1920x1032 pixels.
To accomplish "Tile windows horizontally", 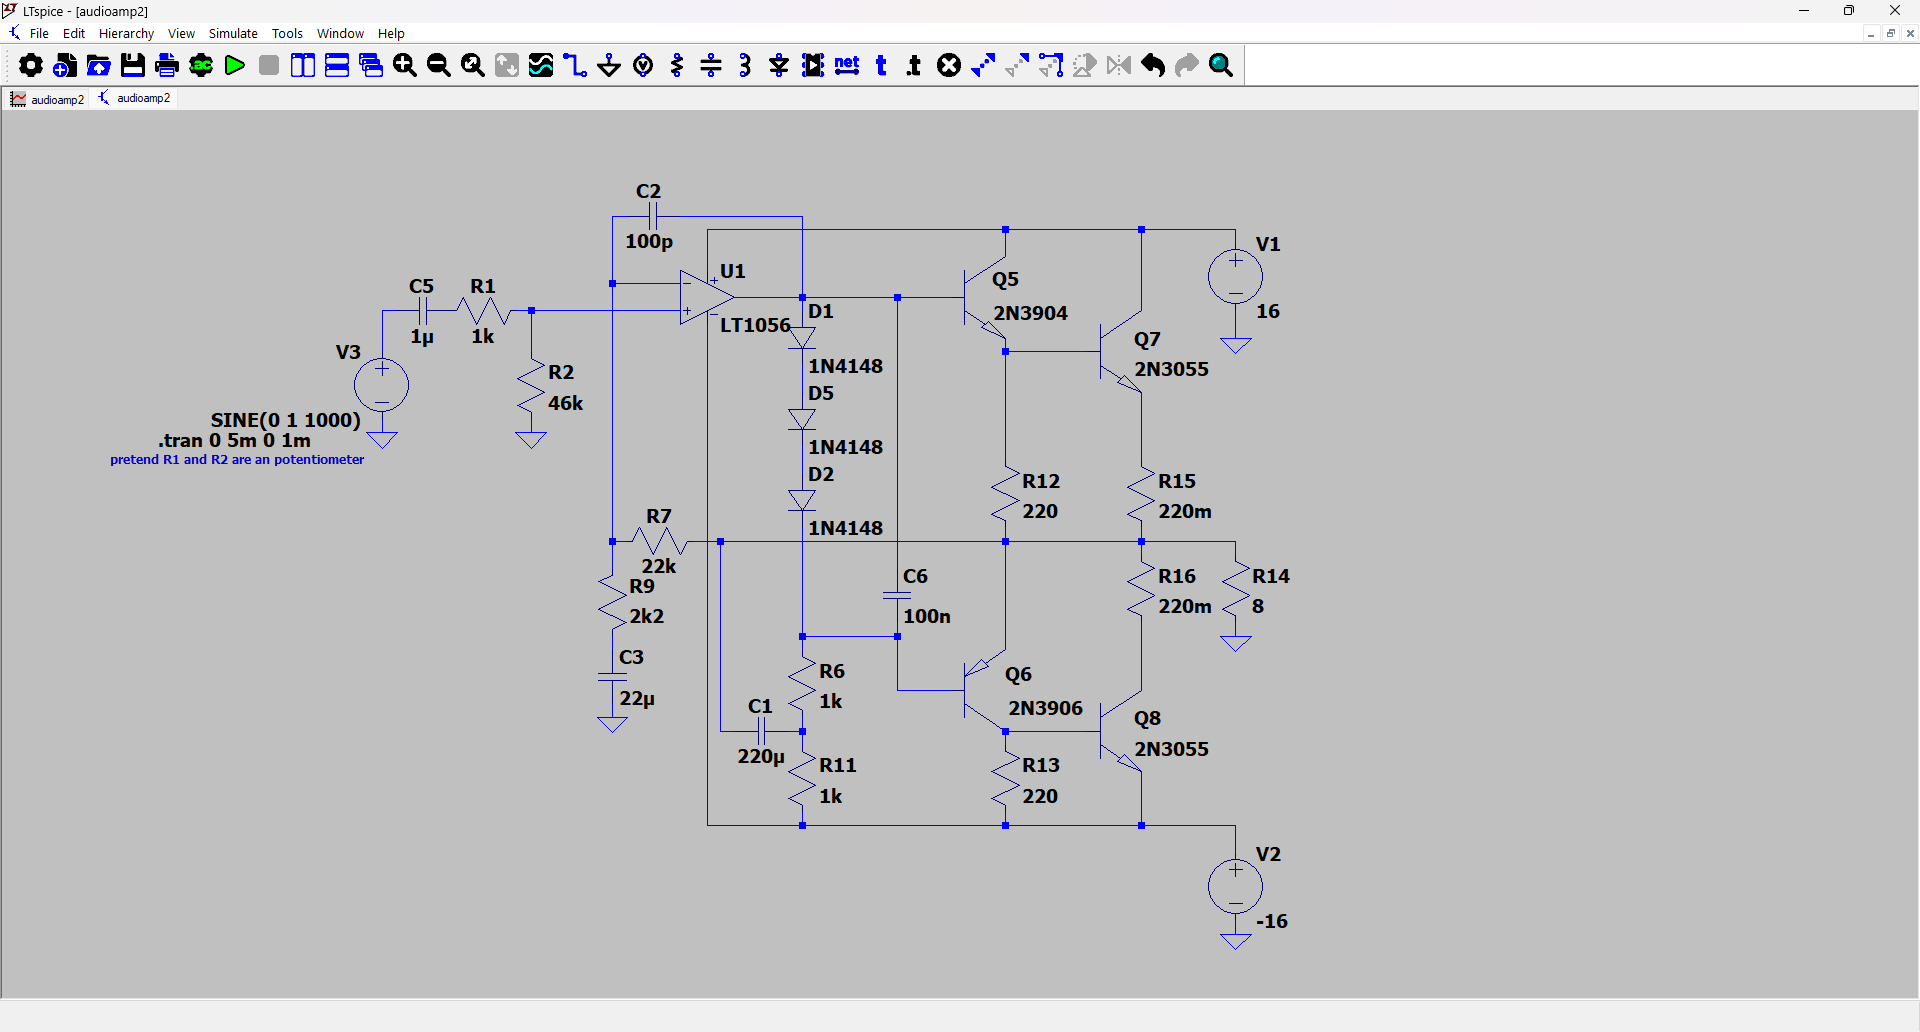I will click(x=337, y=66).
